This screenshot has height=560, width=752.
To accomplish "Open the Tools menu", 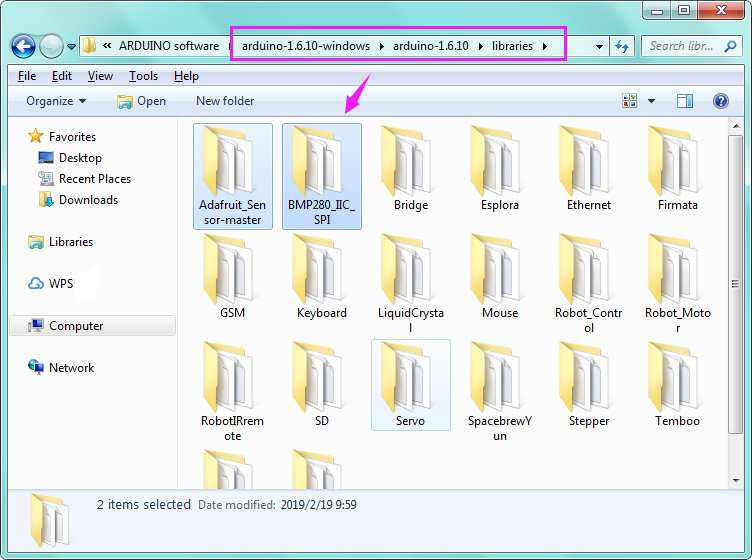I will click(143, 76).
